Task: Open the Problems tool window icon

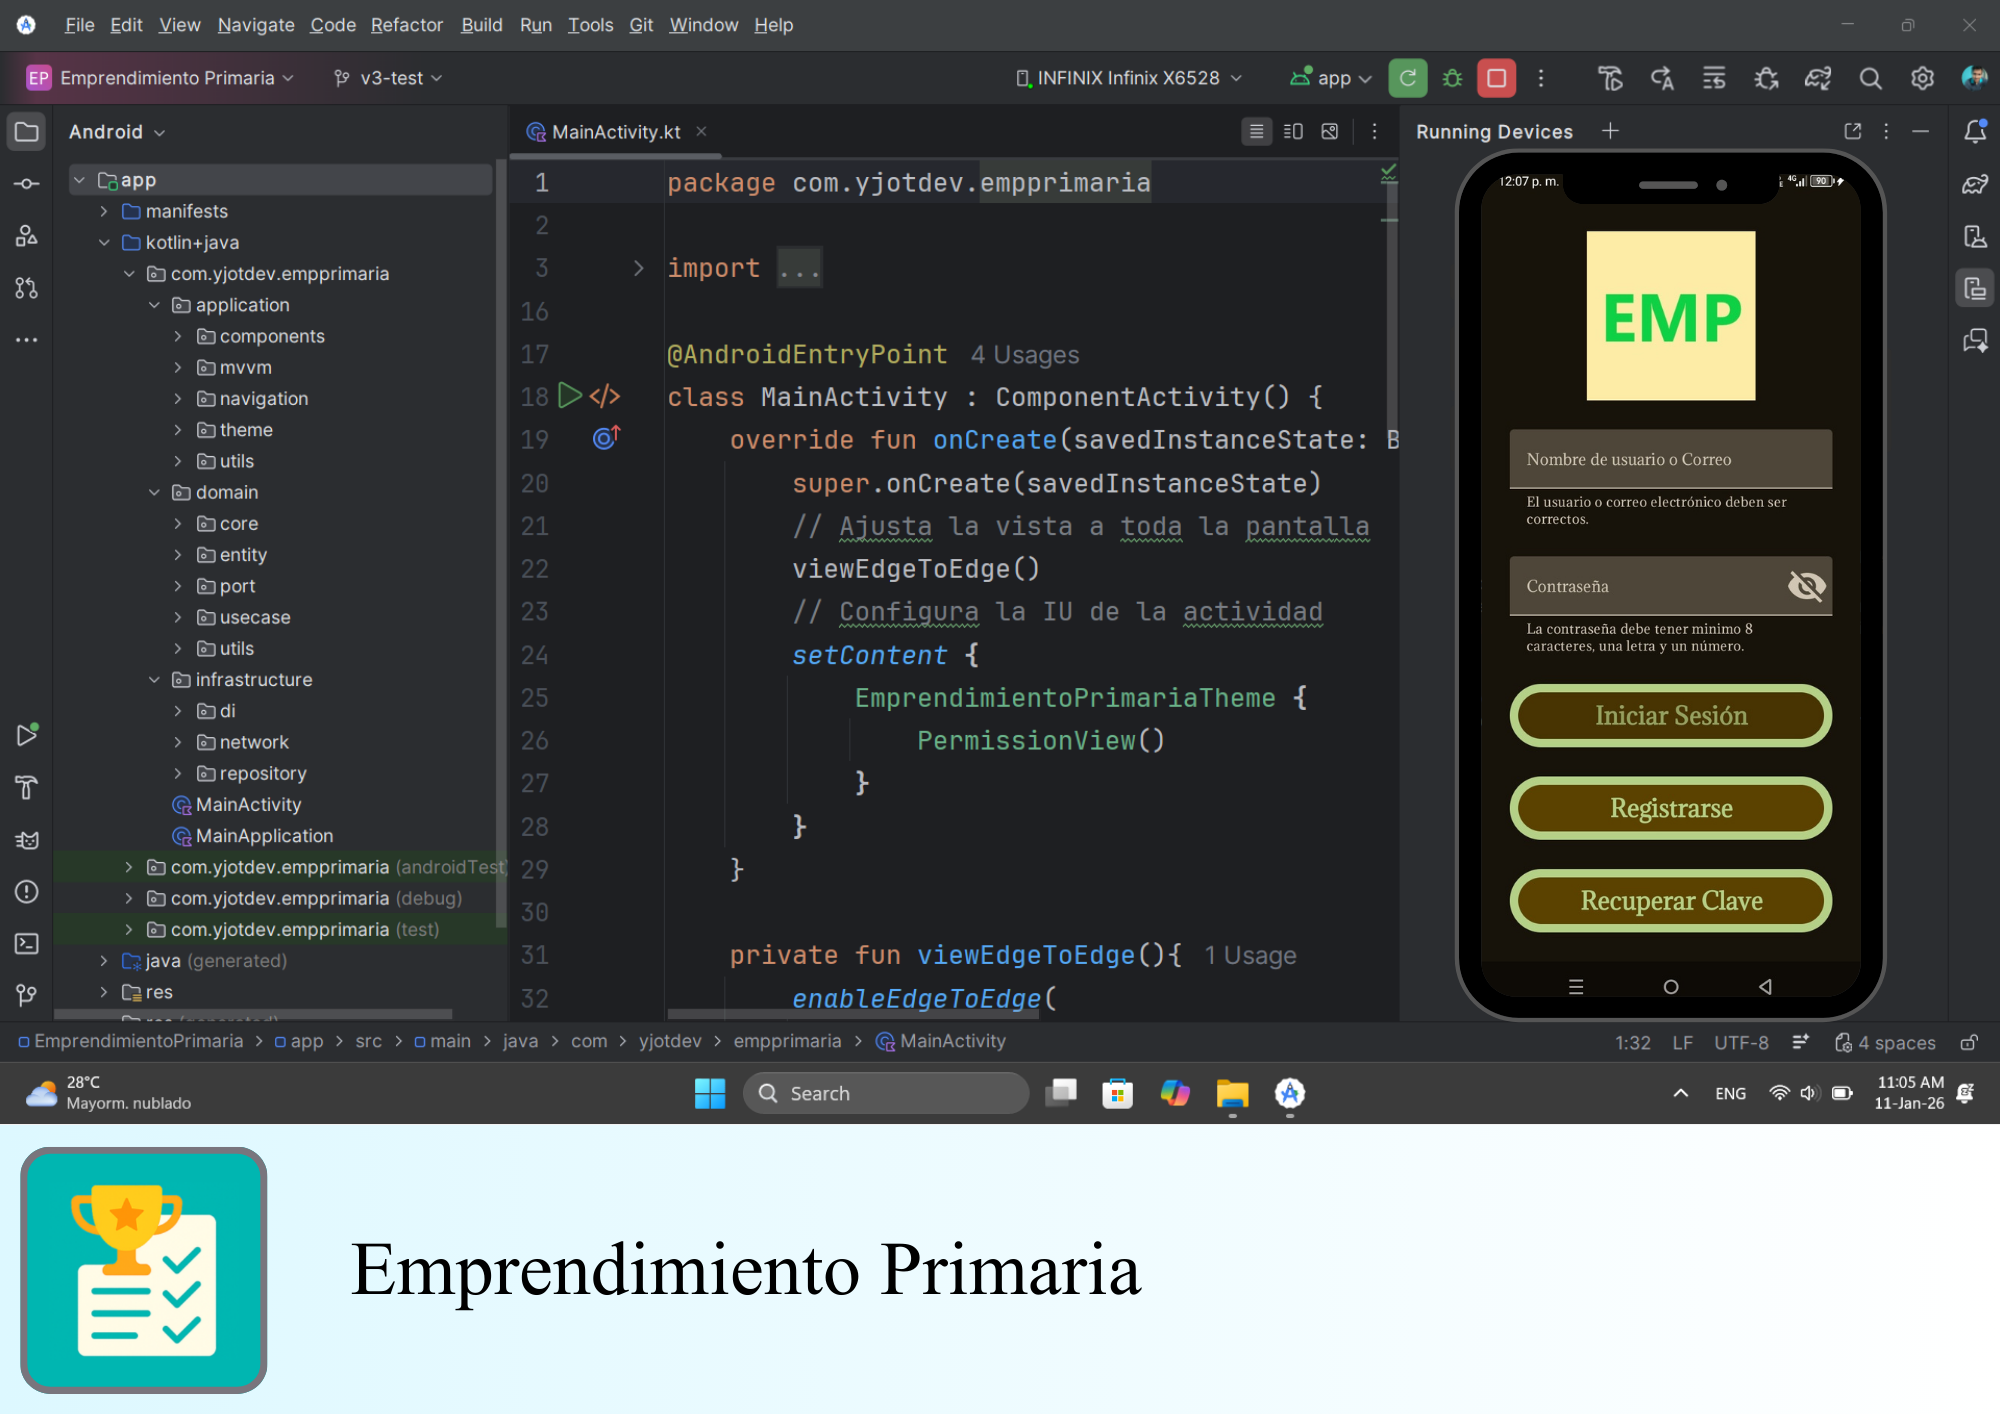Action: click(x=26, y=891)
